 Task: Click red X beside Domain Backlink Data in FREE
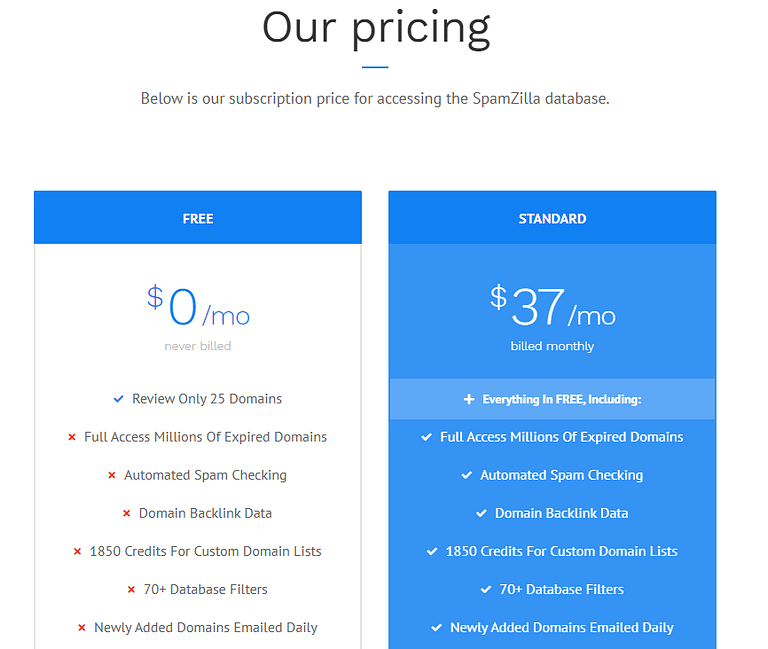126,514
